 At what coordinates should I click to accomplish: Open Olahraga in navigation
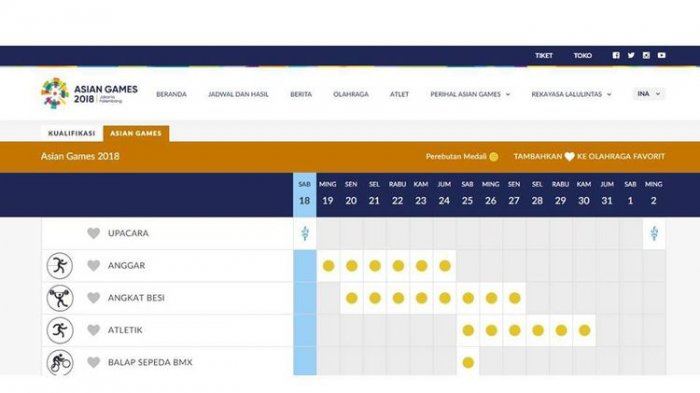click(x=351, y=94)
